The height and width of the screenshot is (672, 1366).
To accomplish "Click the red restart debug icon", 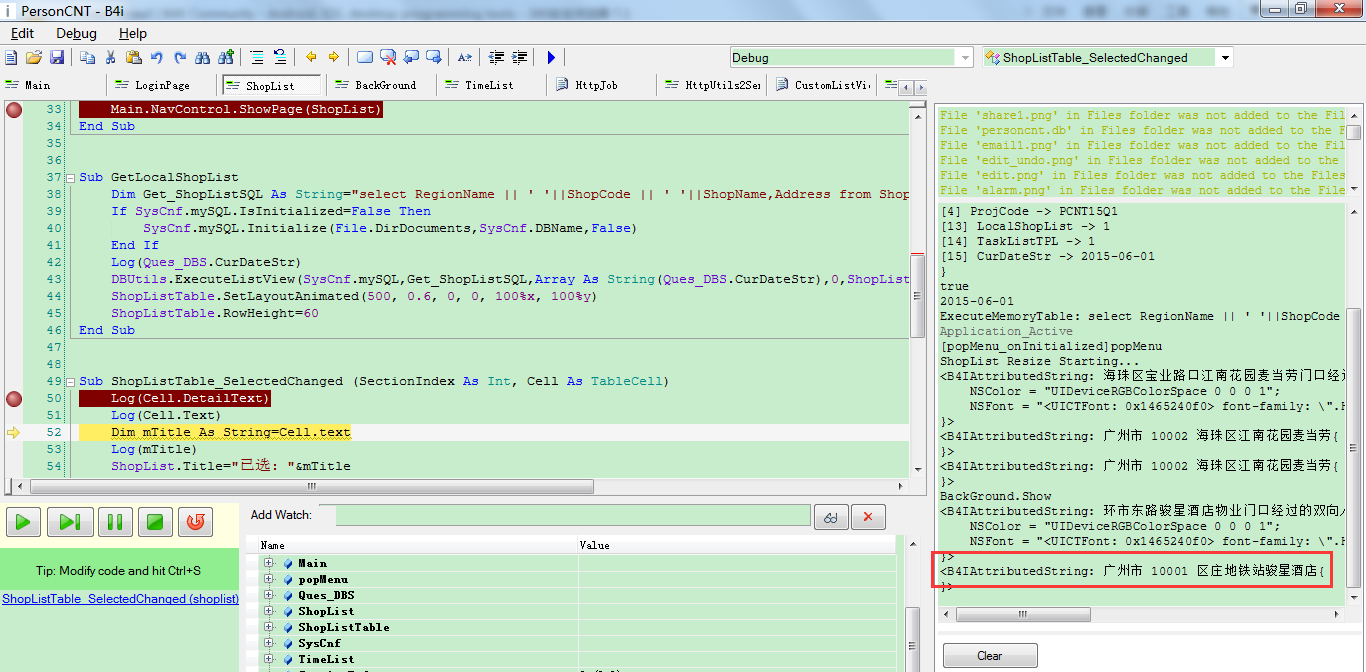I will tap(196, 521).
